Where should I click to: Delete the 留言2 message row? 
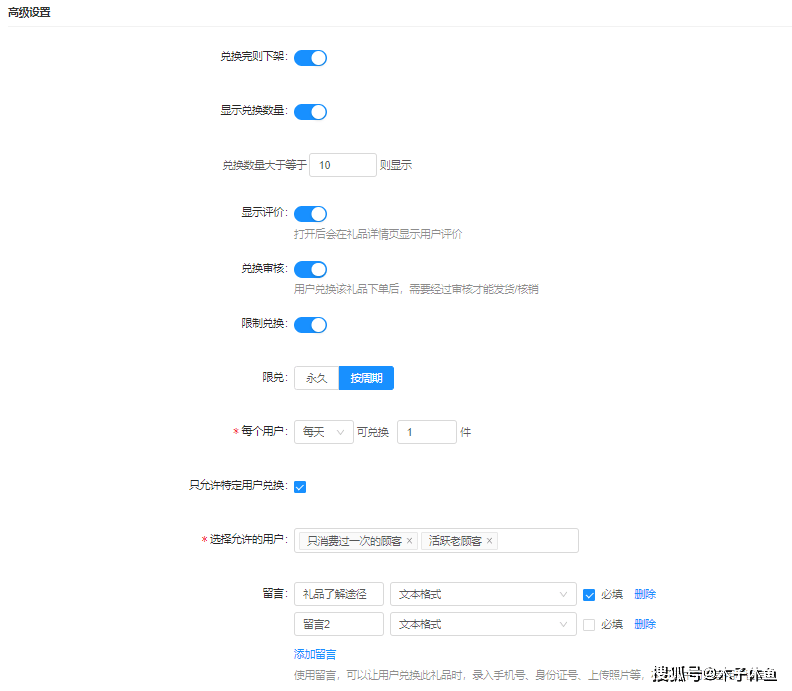[x=645, y=624]
